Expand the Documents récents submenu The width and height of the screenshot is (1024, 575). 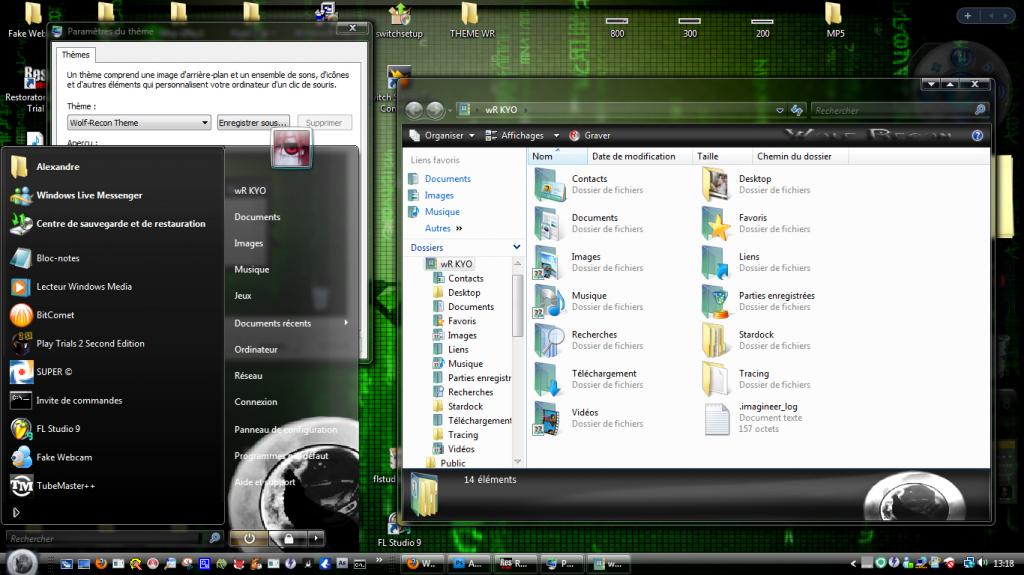(x=291, y=323)
